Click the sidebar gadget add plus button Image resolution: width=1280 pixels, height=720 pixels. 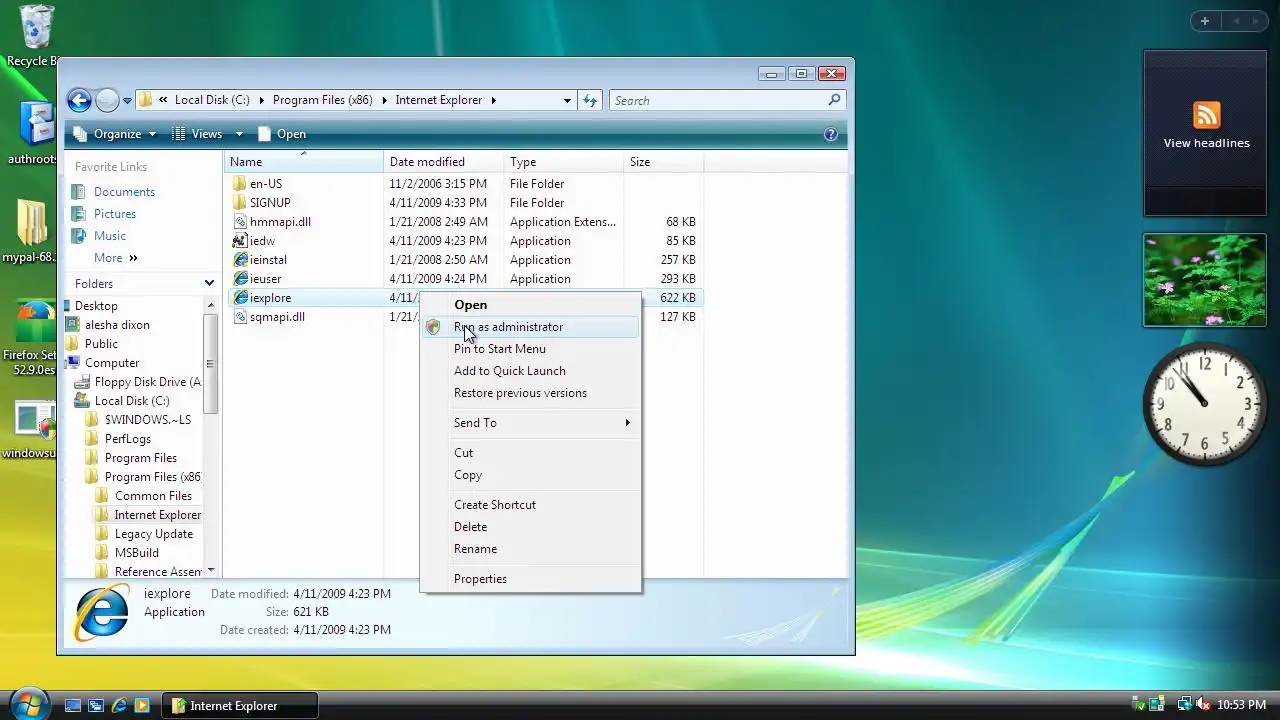(1205, 21)
